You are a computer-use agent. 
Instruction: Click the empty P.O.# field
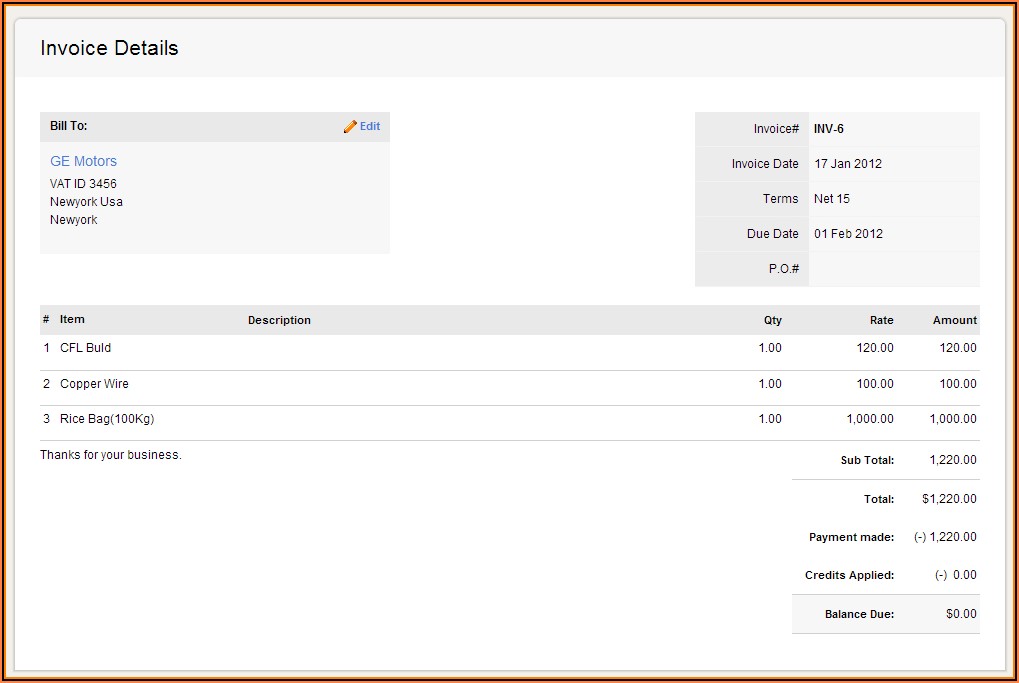point(880,268)
